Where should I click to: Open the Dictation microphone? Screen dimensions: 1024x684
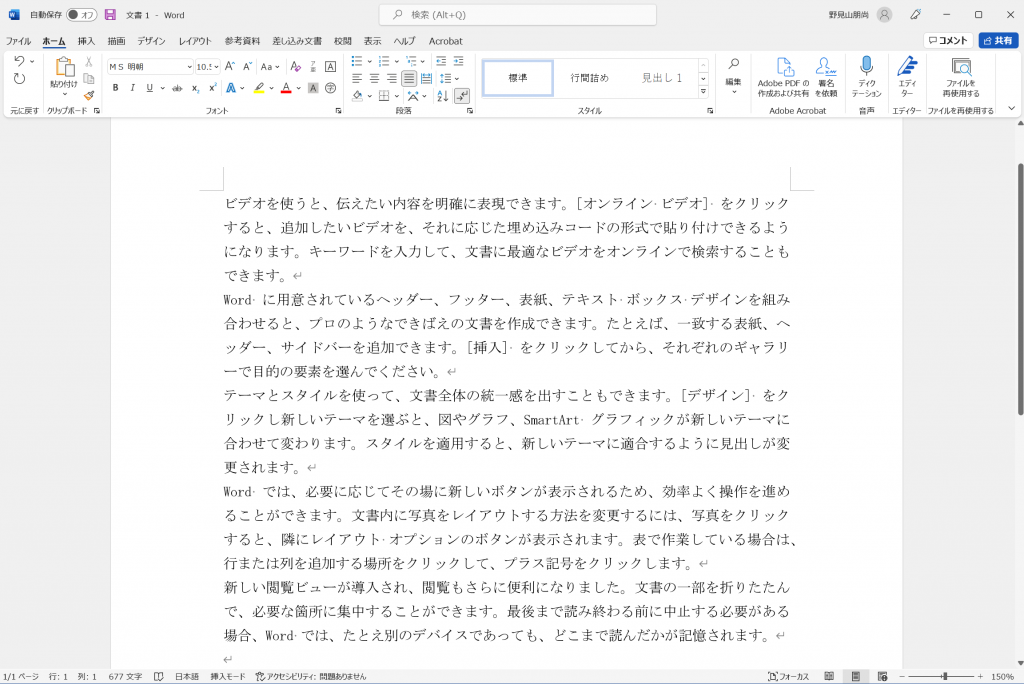pos(867,67)
